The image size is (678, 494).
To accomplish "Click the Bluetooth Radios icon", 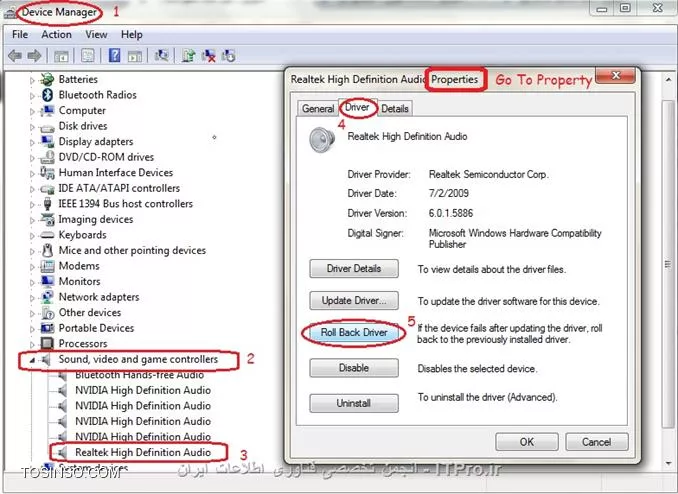I will point(47,95).
